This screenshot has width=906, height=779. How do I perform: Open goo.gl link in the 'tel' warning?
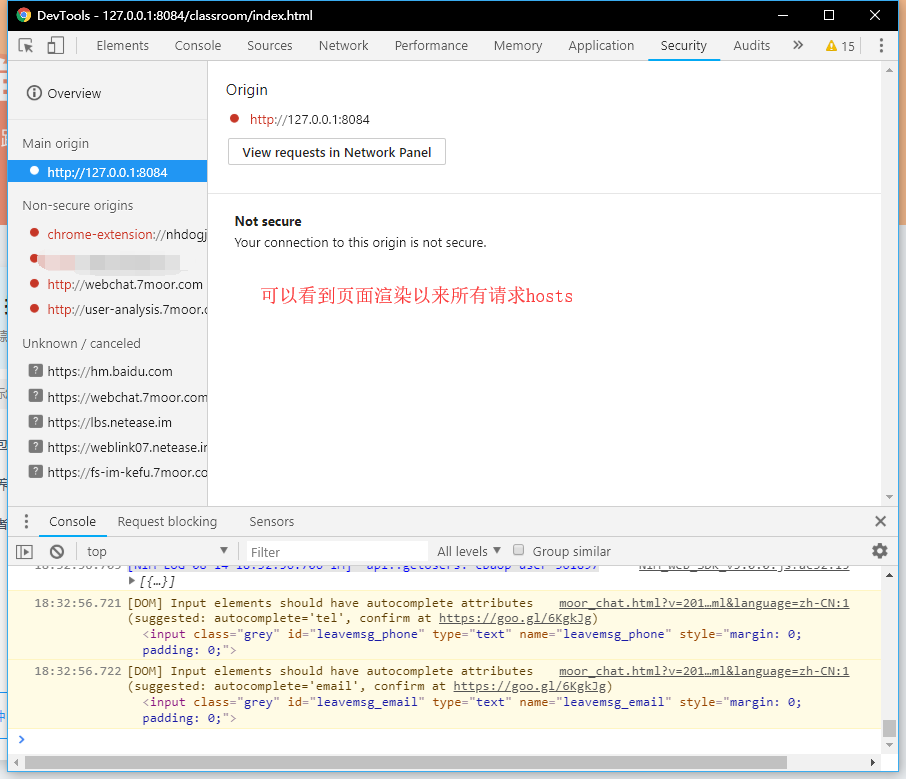tap(515, 618)
